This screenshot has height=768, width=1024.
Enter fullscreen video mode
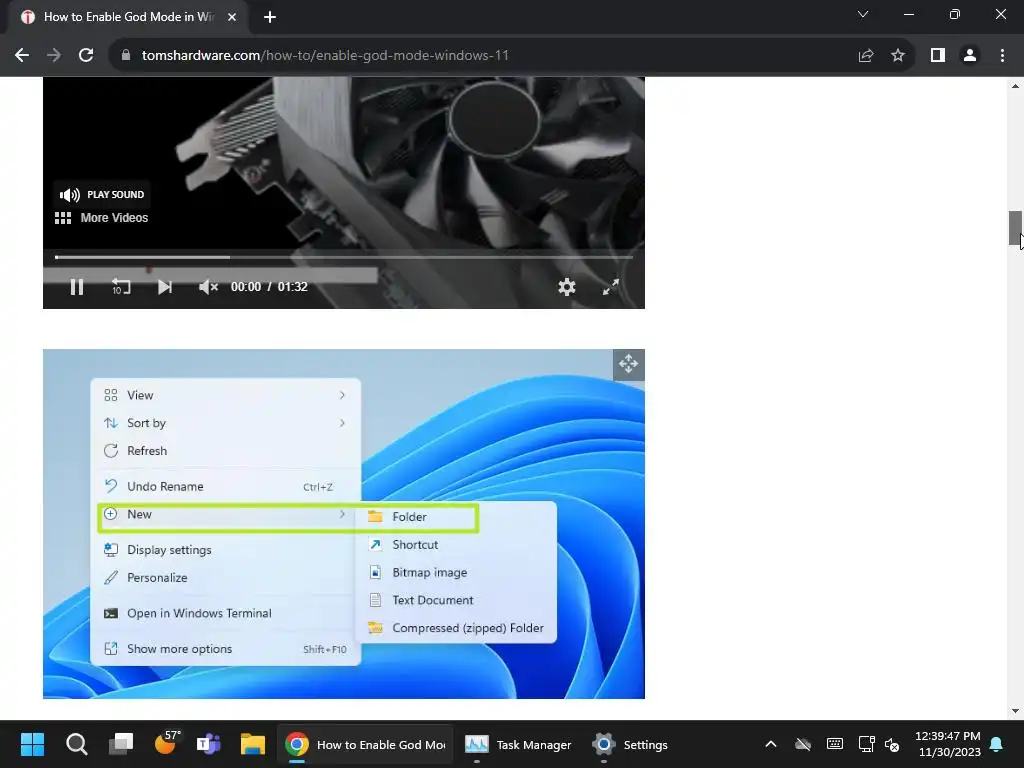click(611, 287)
